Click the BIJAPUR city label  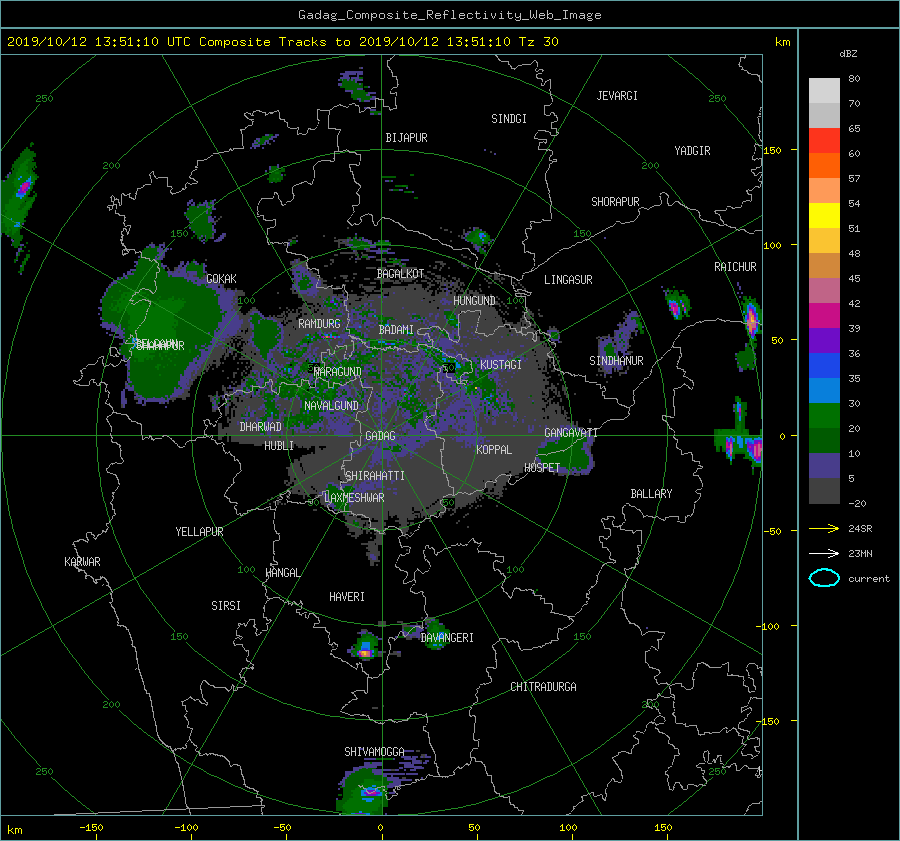406,138
